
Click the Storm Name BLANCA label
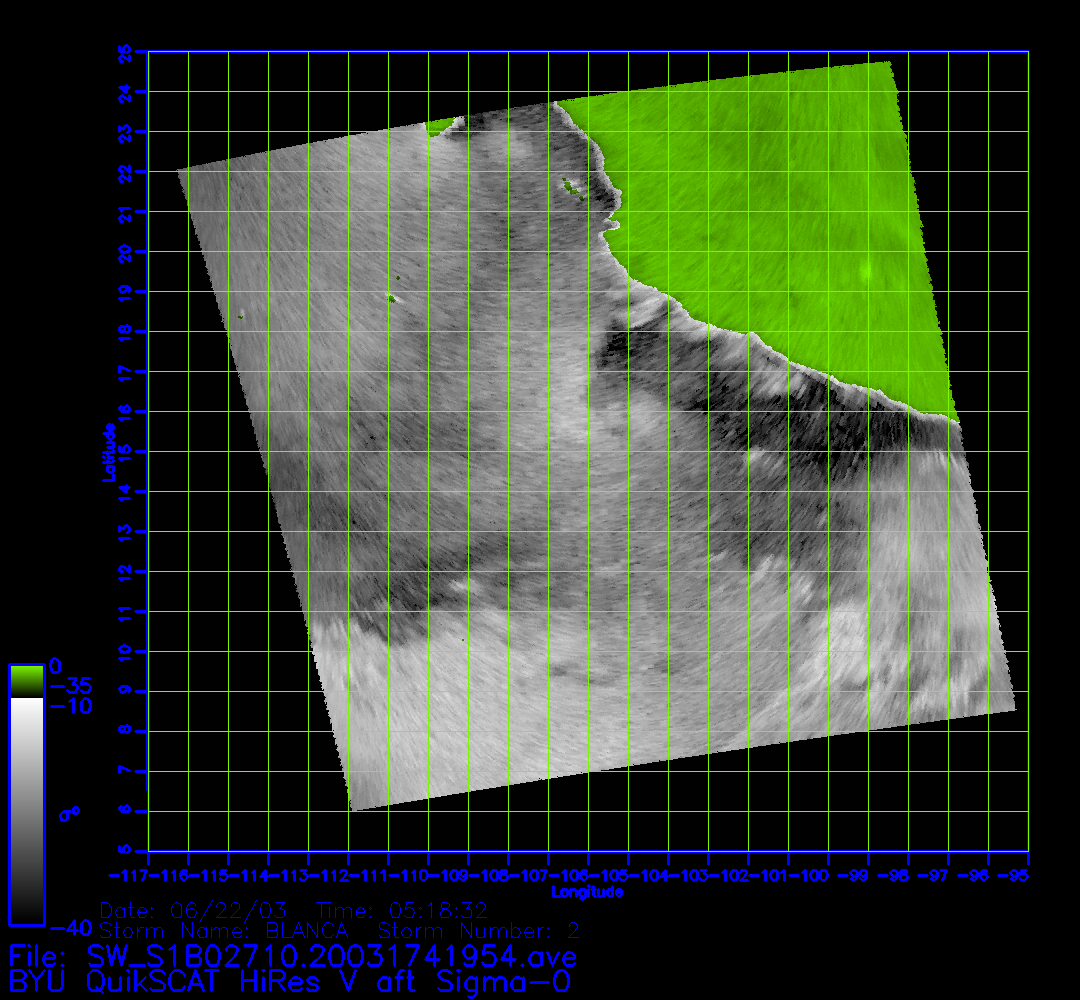pyautogui.click(x=224, y=931)
